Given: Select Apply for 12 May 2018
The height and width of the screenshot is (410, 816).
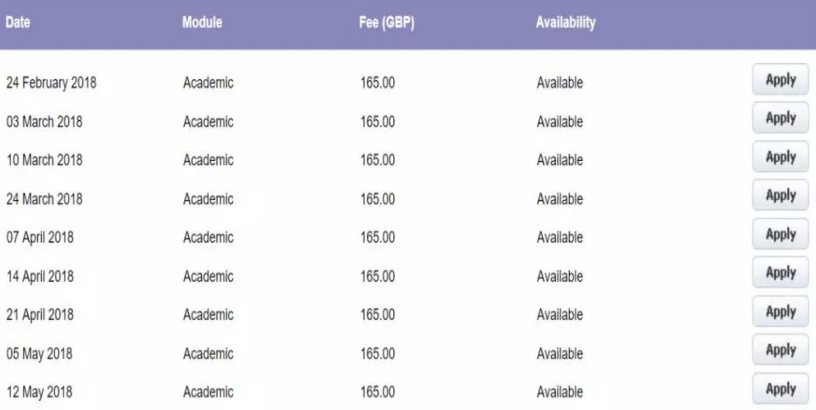Looking at the screenshot, I should [x=780, y=387].
